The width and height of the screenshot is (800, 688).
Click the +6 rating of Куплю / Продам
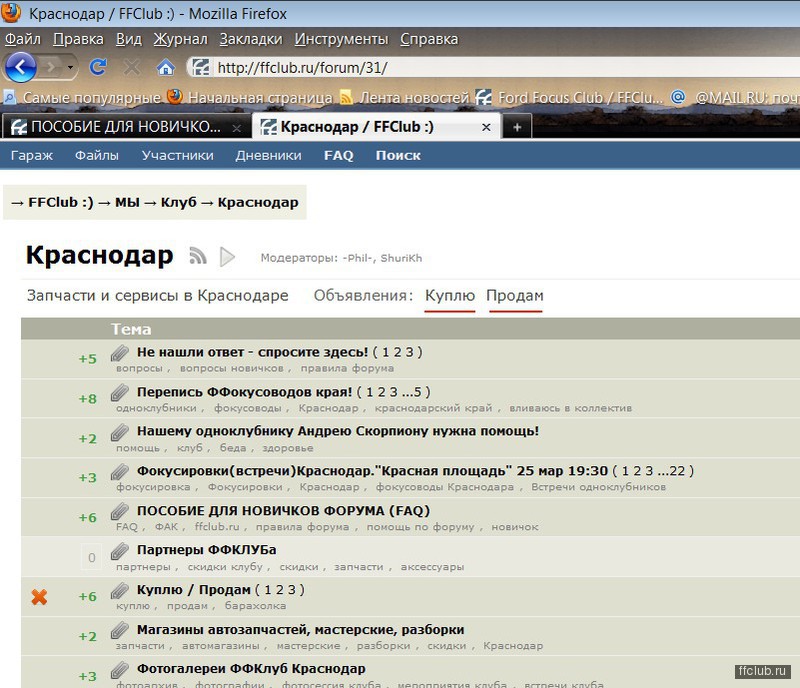coord(87,596)
